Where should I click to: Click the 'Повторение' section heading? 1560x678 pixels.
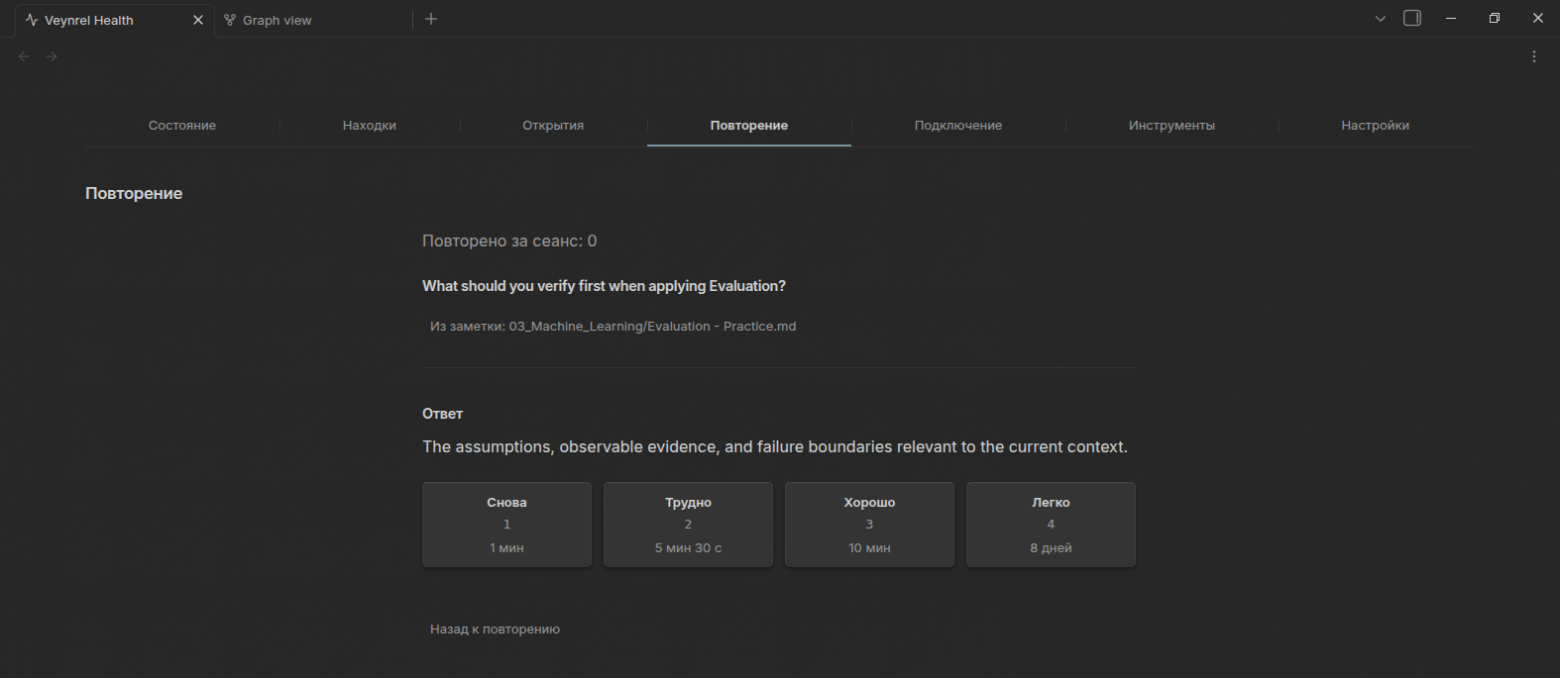(134, 193)
